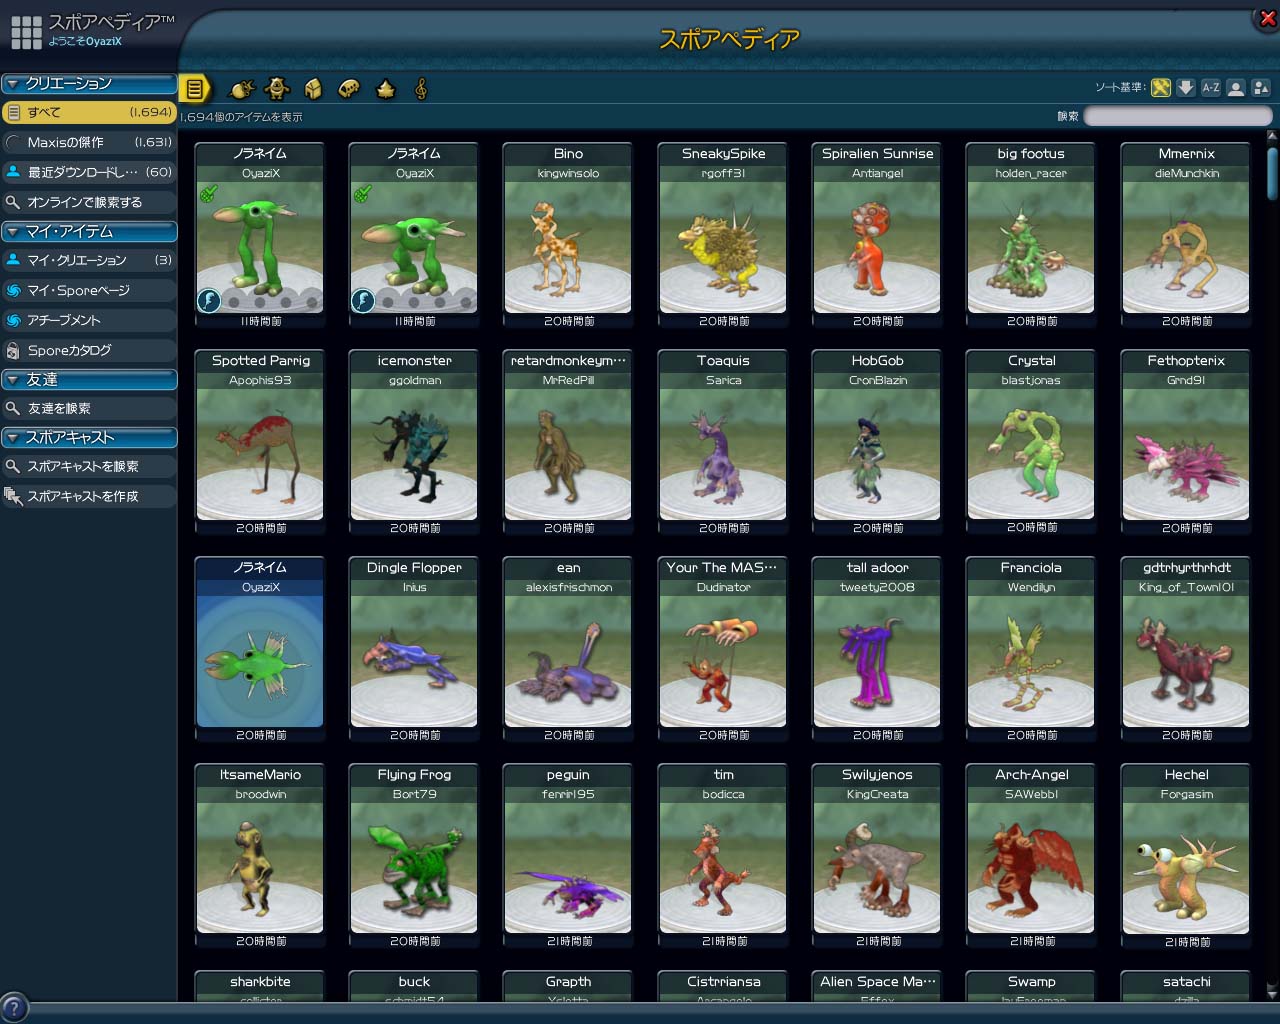Select the Bino creature card
Viewport: 1280px width, 1024px height.
pyautogui.click(x=568, y=235)
